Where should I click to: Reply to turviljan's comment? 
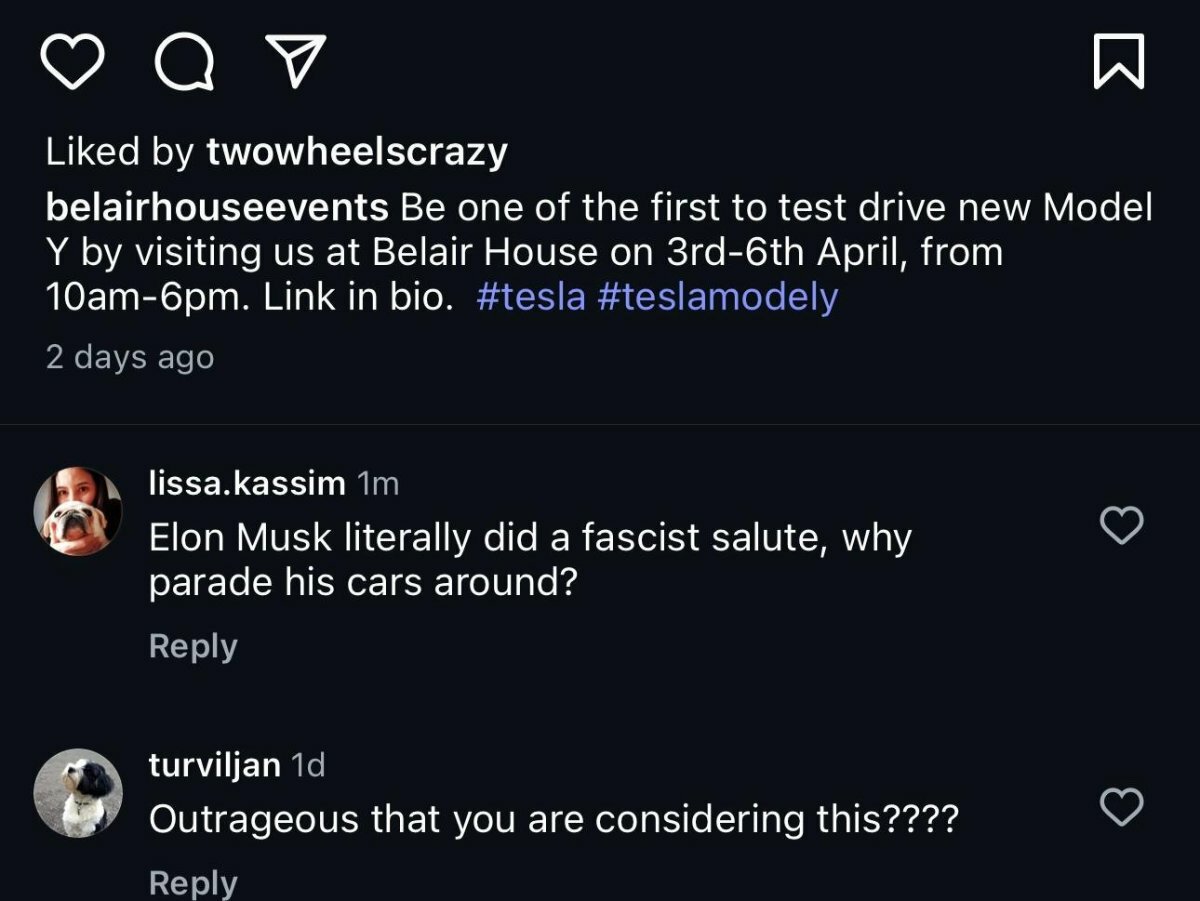[193, 882]
